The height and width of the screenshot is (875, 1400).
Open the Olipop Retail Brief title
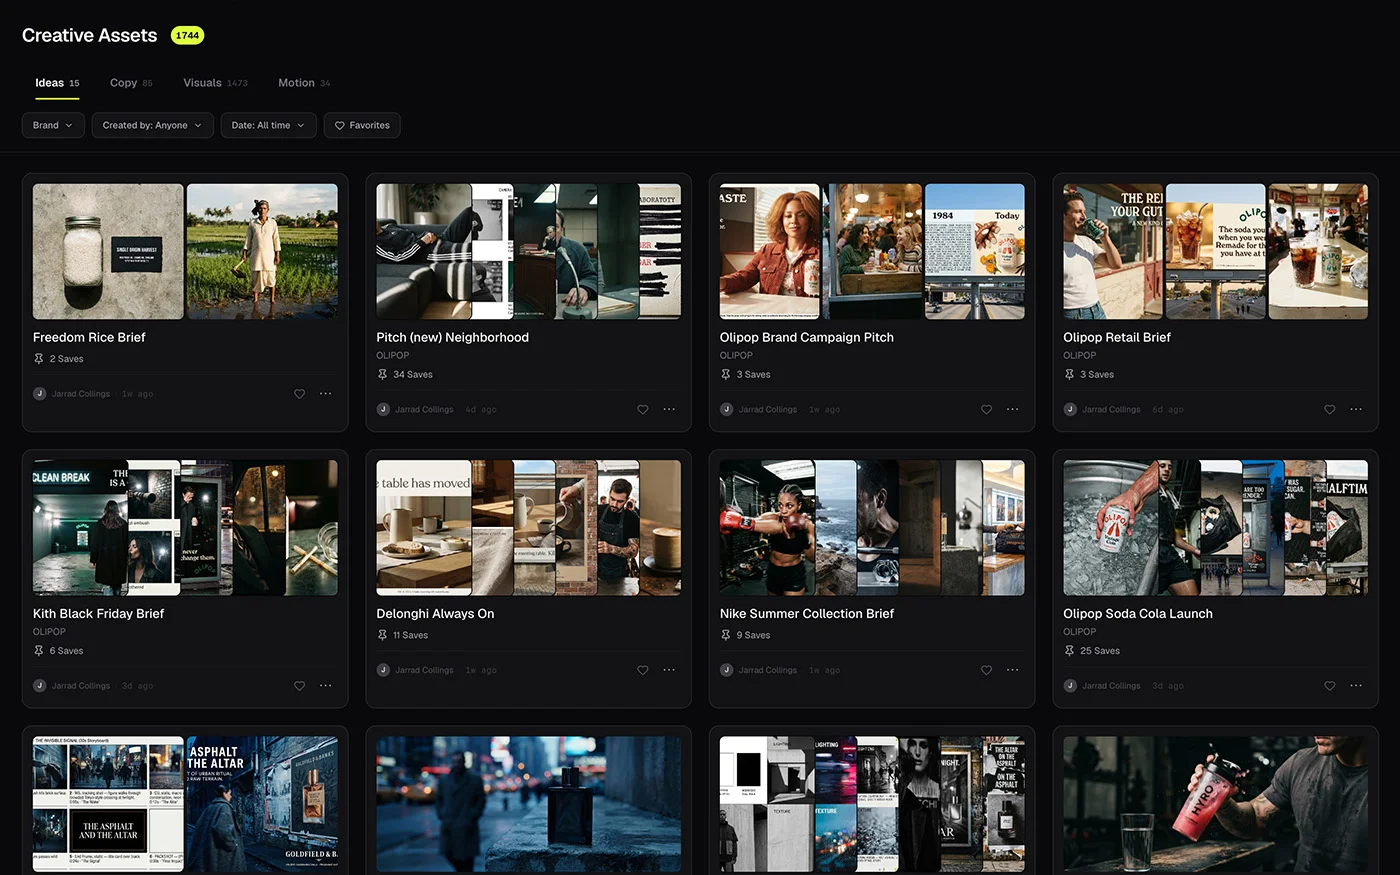[1117, 337]
